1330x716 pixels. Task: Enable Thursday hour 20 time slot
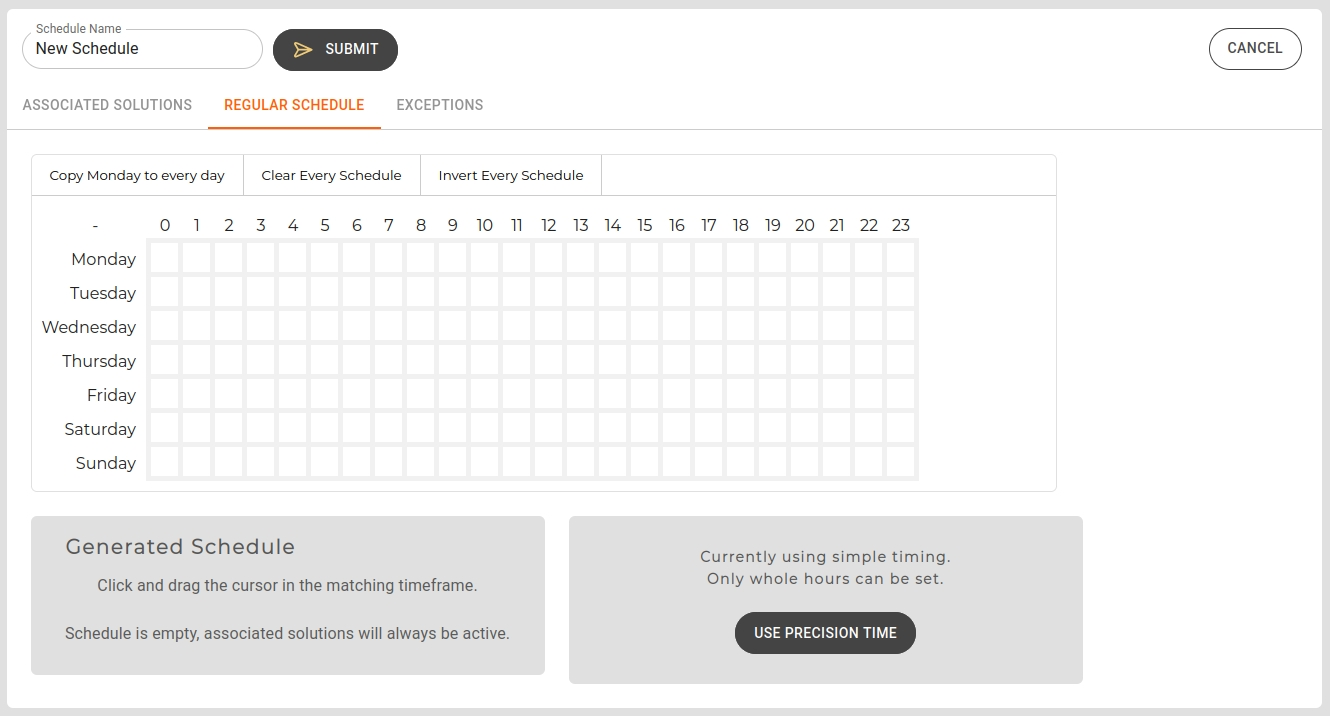coord(805,360)
